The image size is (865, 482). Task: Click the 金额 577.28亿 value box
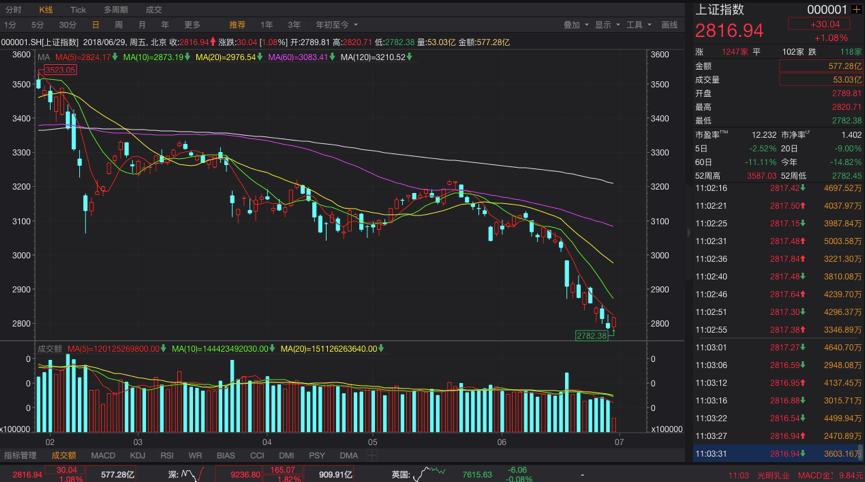820,66
